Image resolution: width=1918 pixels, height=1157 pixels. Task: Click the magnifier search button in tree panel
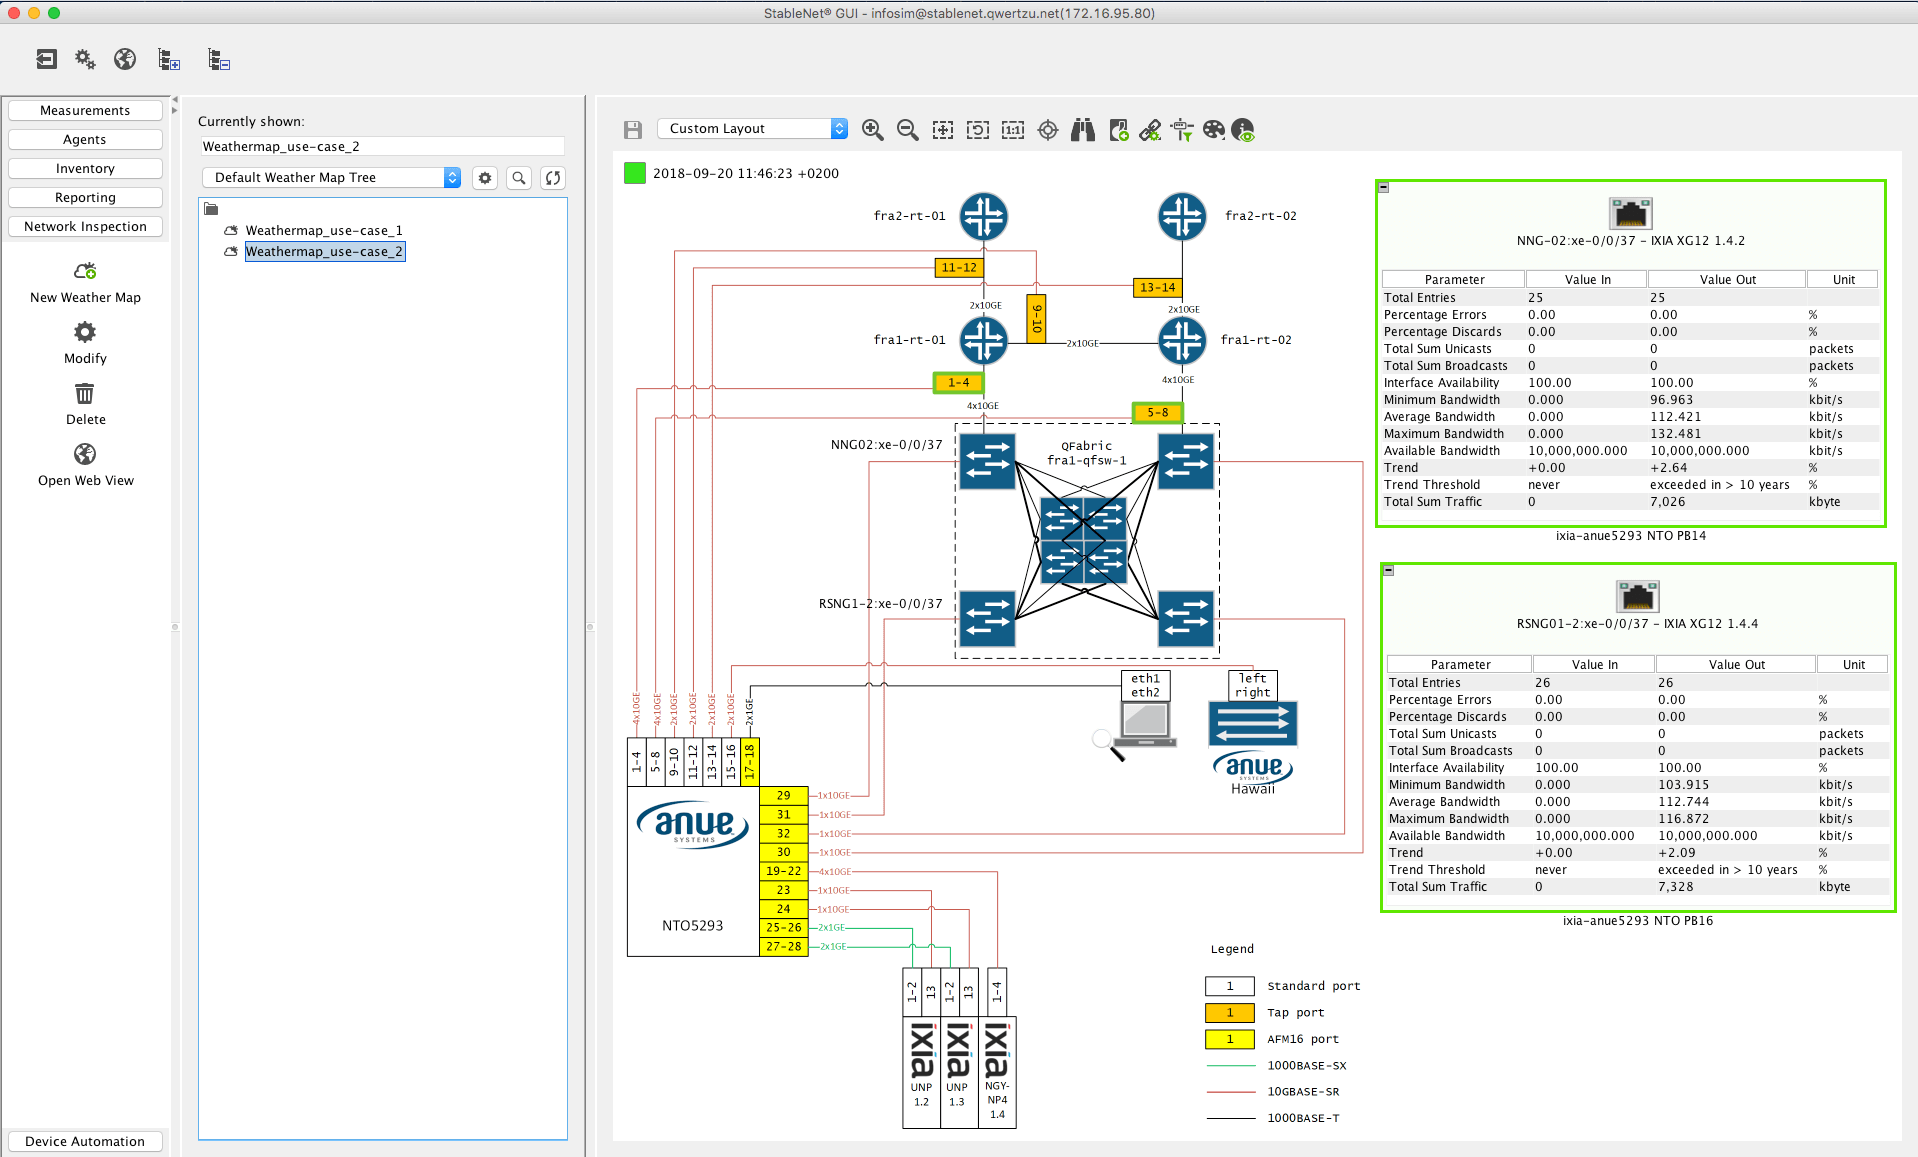tap(519, 178)
